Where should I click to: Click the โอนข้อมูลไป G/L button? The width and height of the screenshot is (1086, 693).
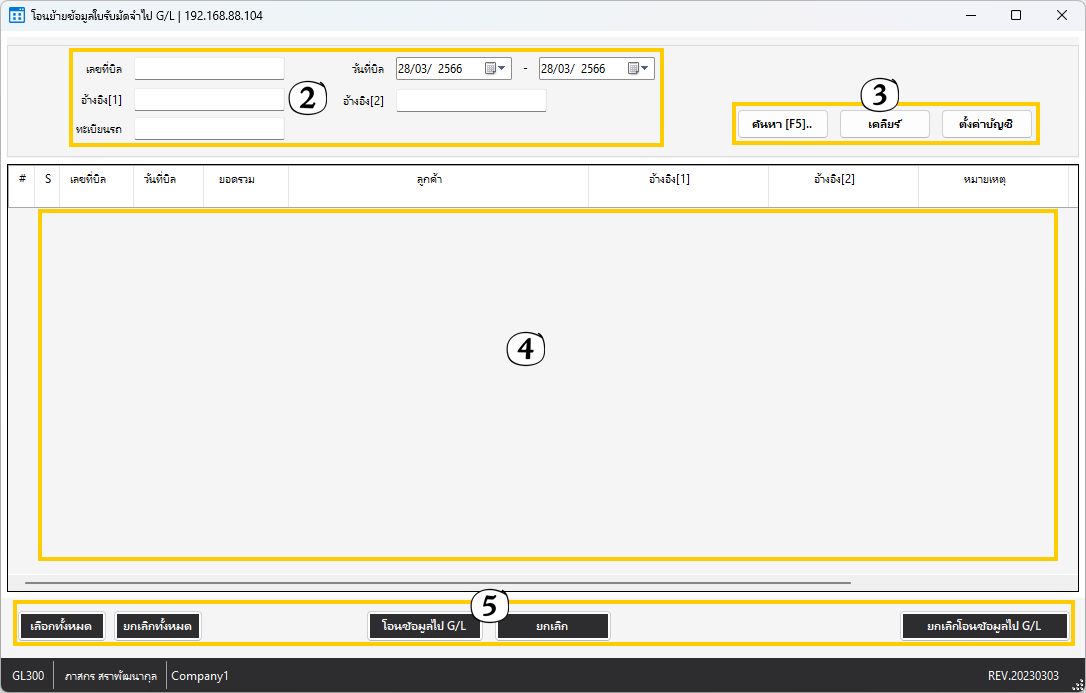(424, 626)
